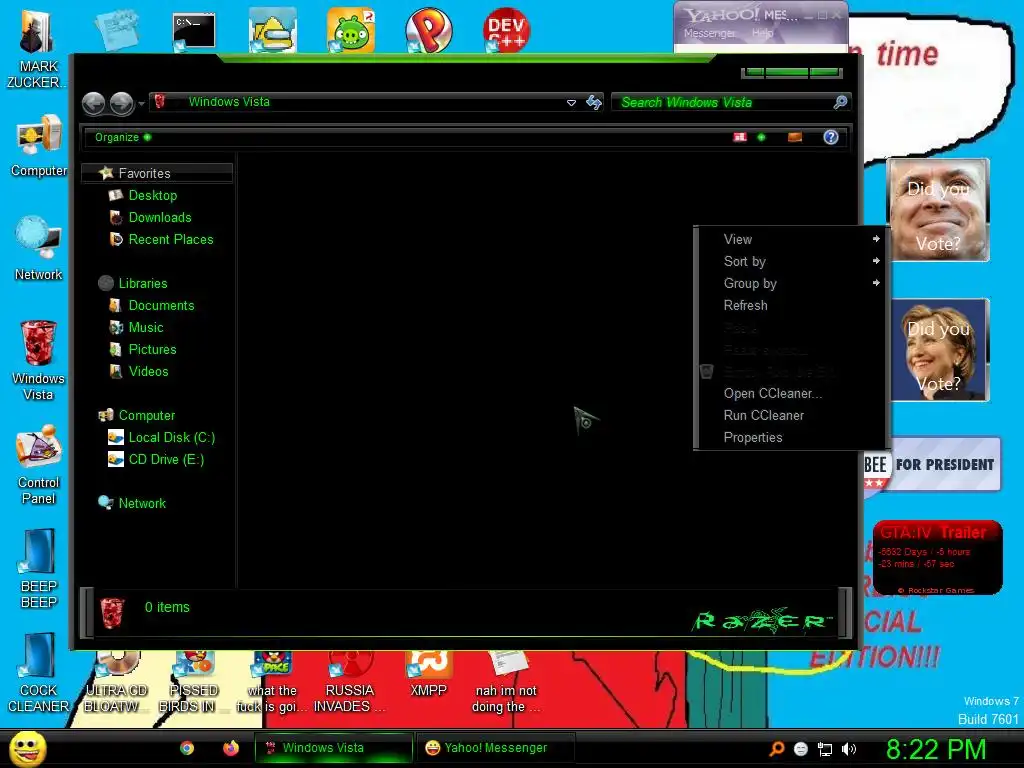Click the Network desktop icon
The image size is (1024, 768).
pyautogui.click(x=39, y=248)
